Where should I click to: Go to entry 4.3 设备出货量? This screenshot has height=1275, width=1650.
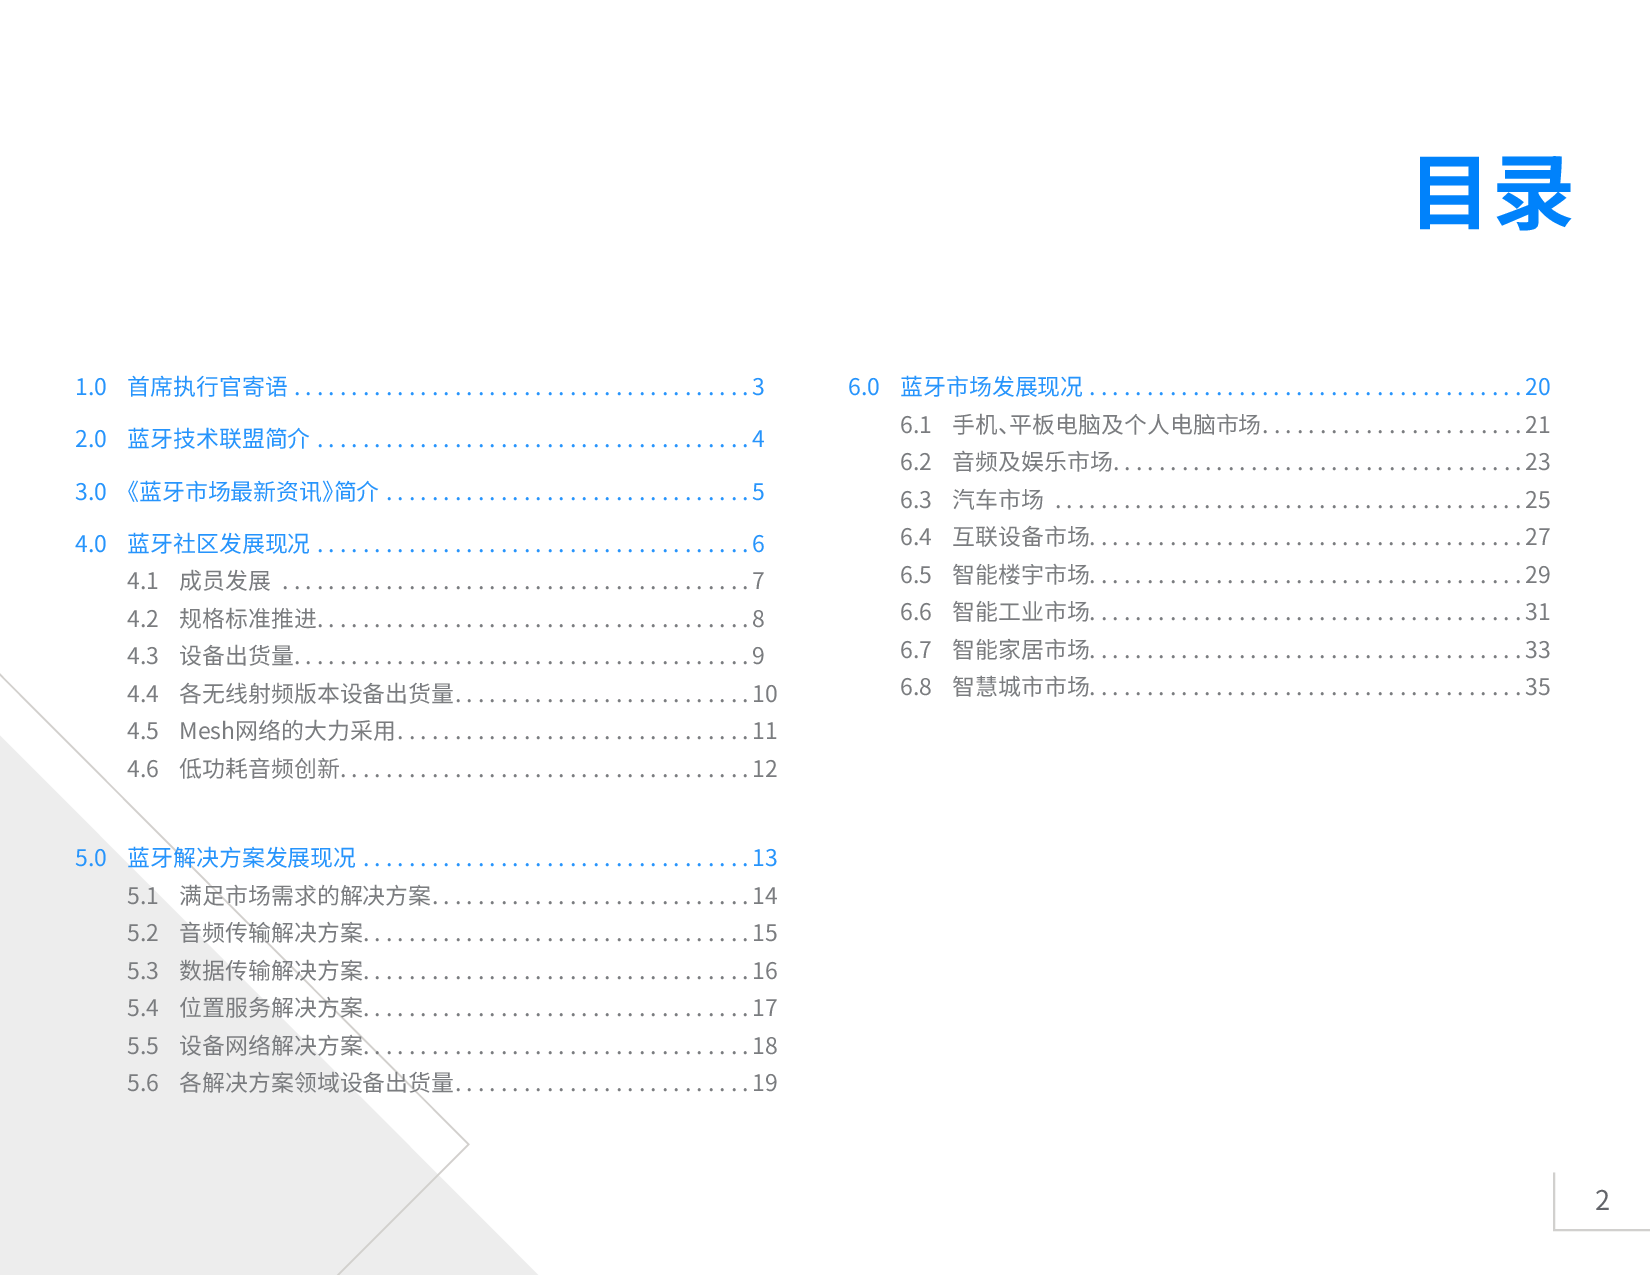click(x=446, y=656)
